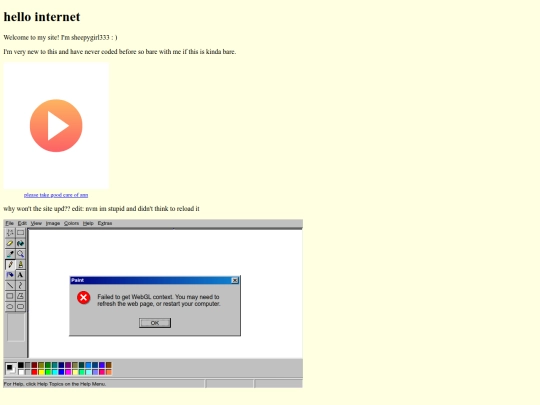Select the Free-Form Select tool in Paint

[10, 233]
